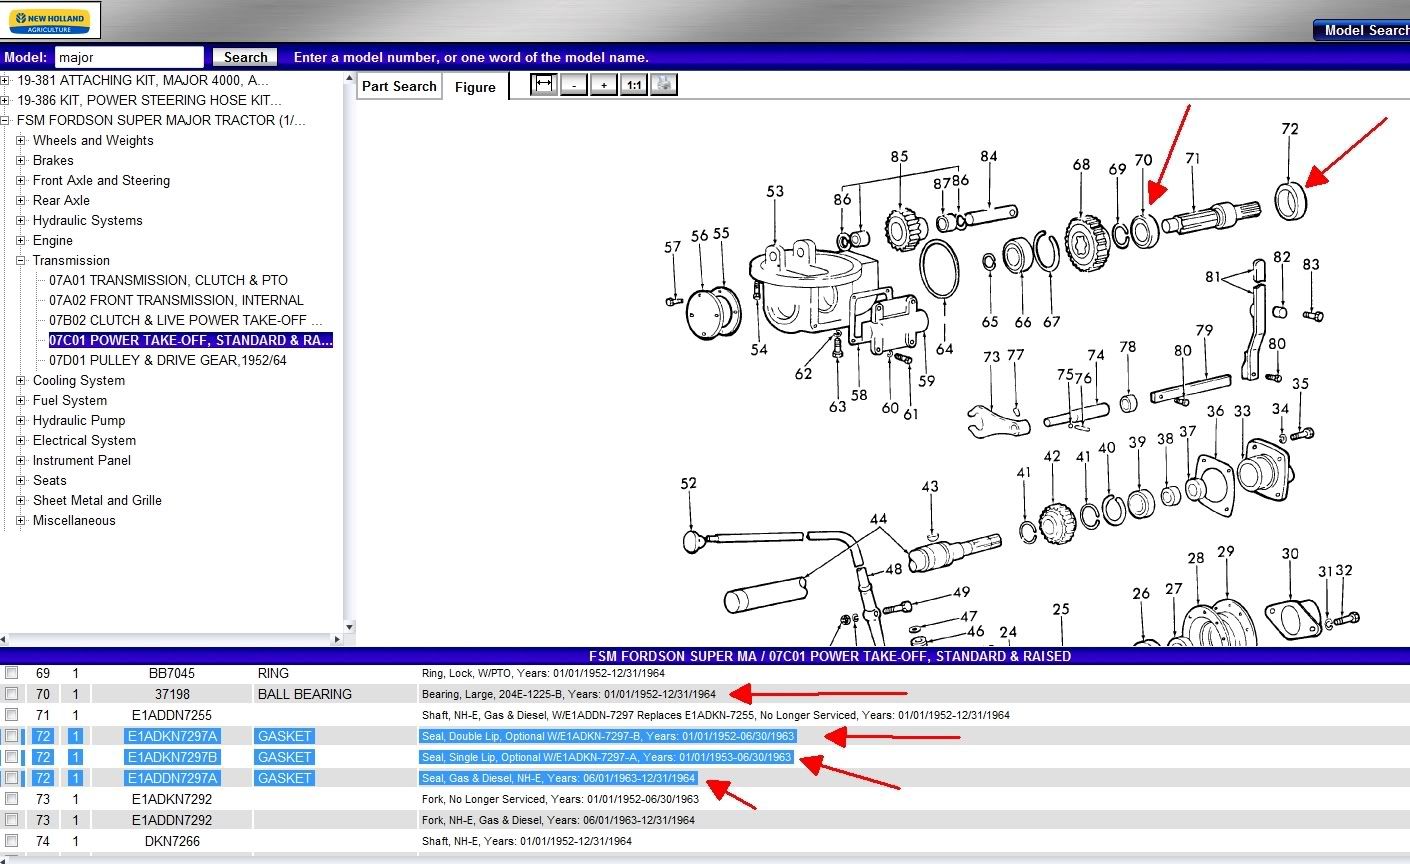
Task: Tick checkbox for item 69 BB7045 ring
Action: click(11, 673)
